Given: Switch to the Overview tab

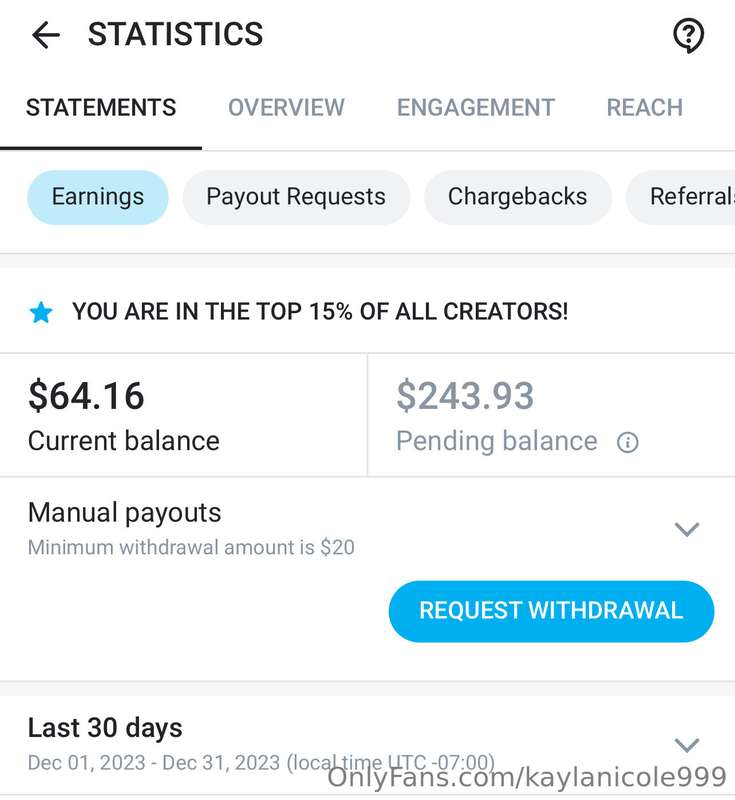Looking at the screenshot, I should pos(286,108).
